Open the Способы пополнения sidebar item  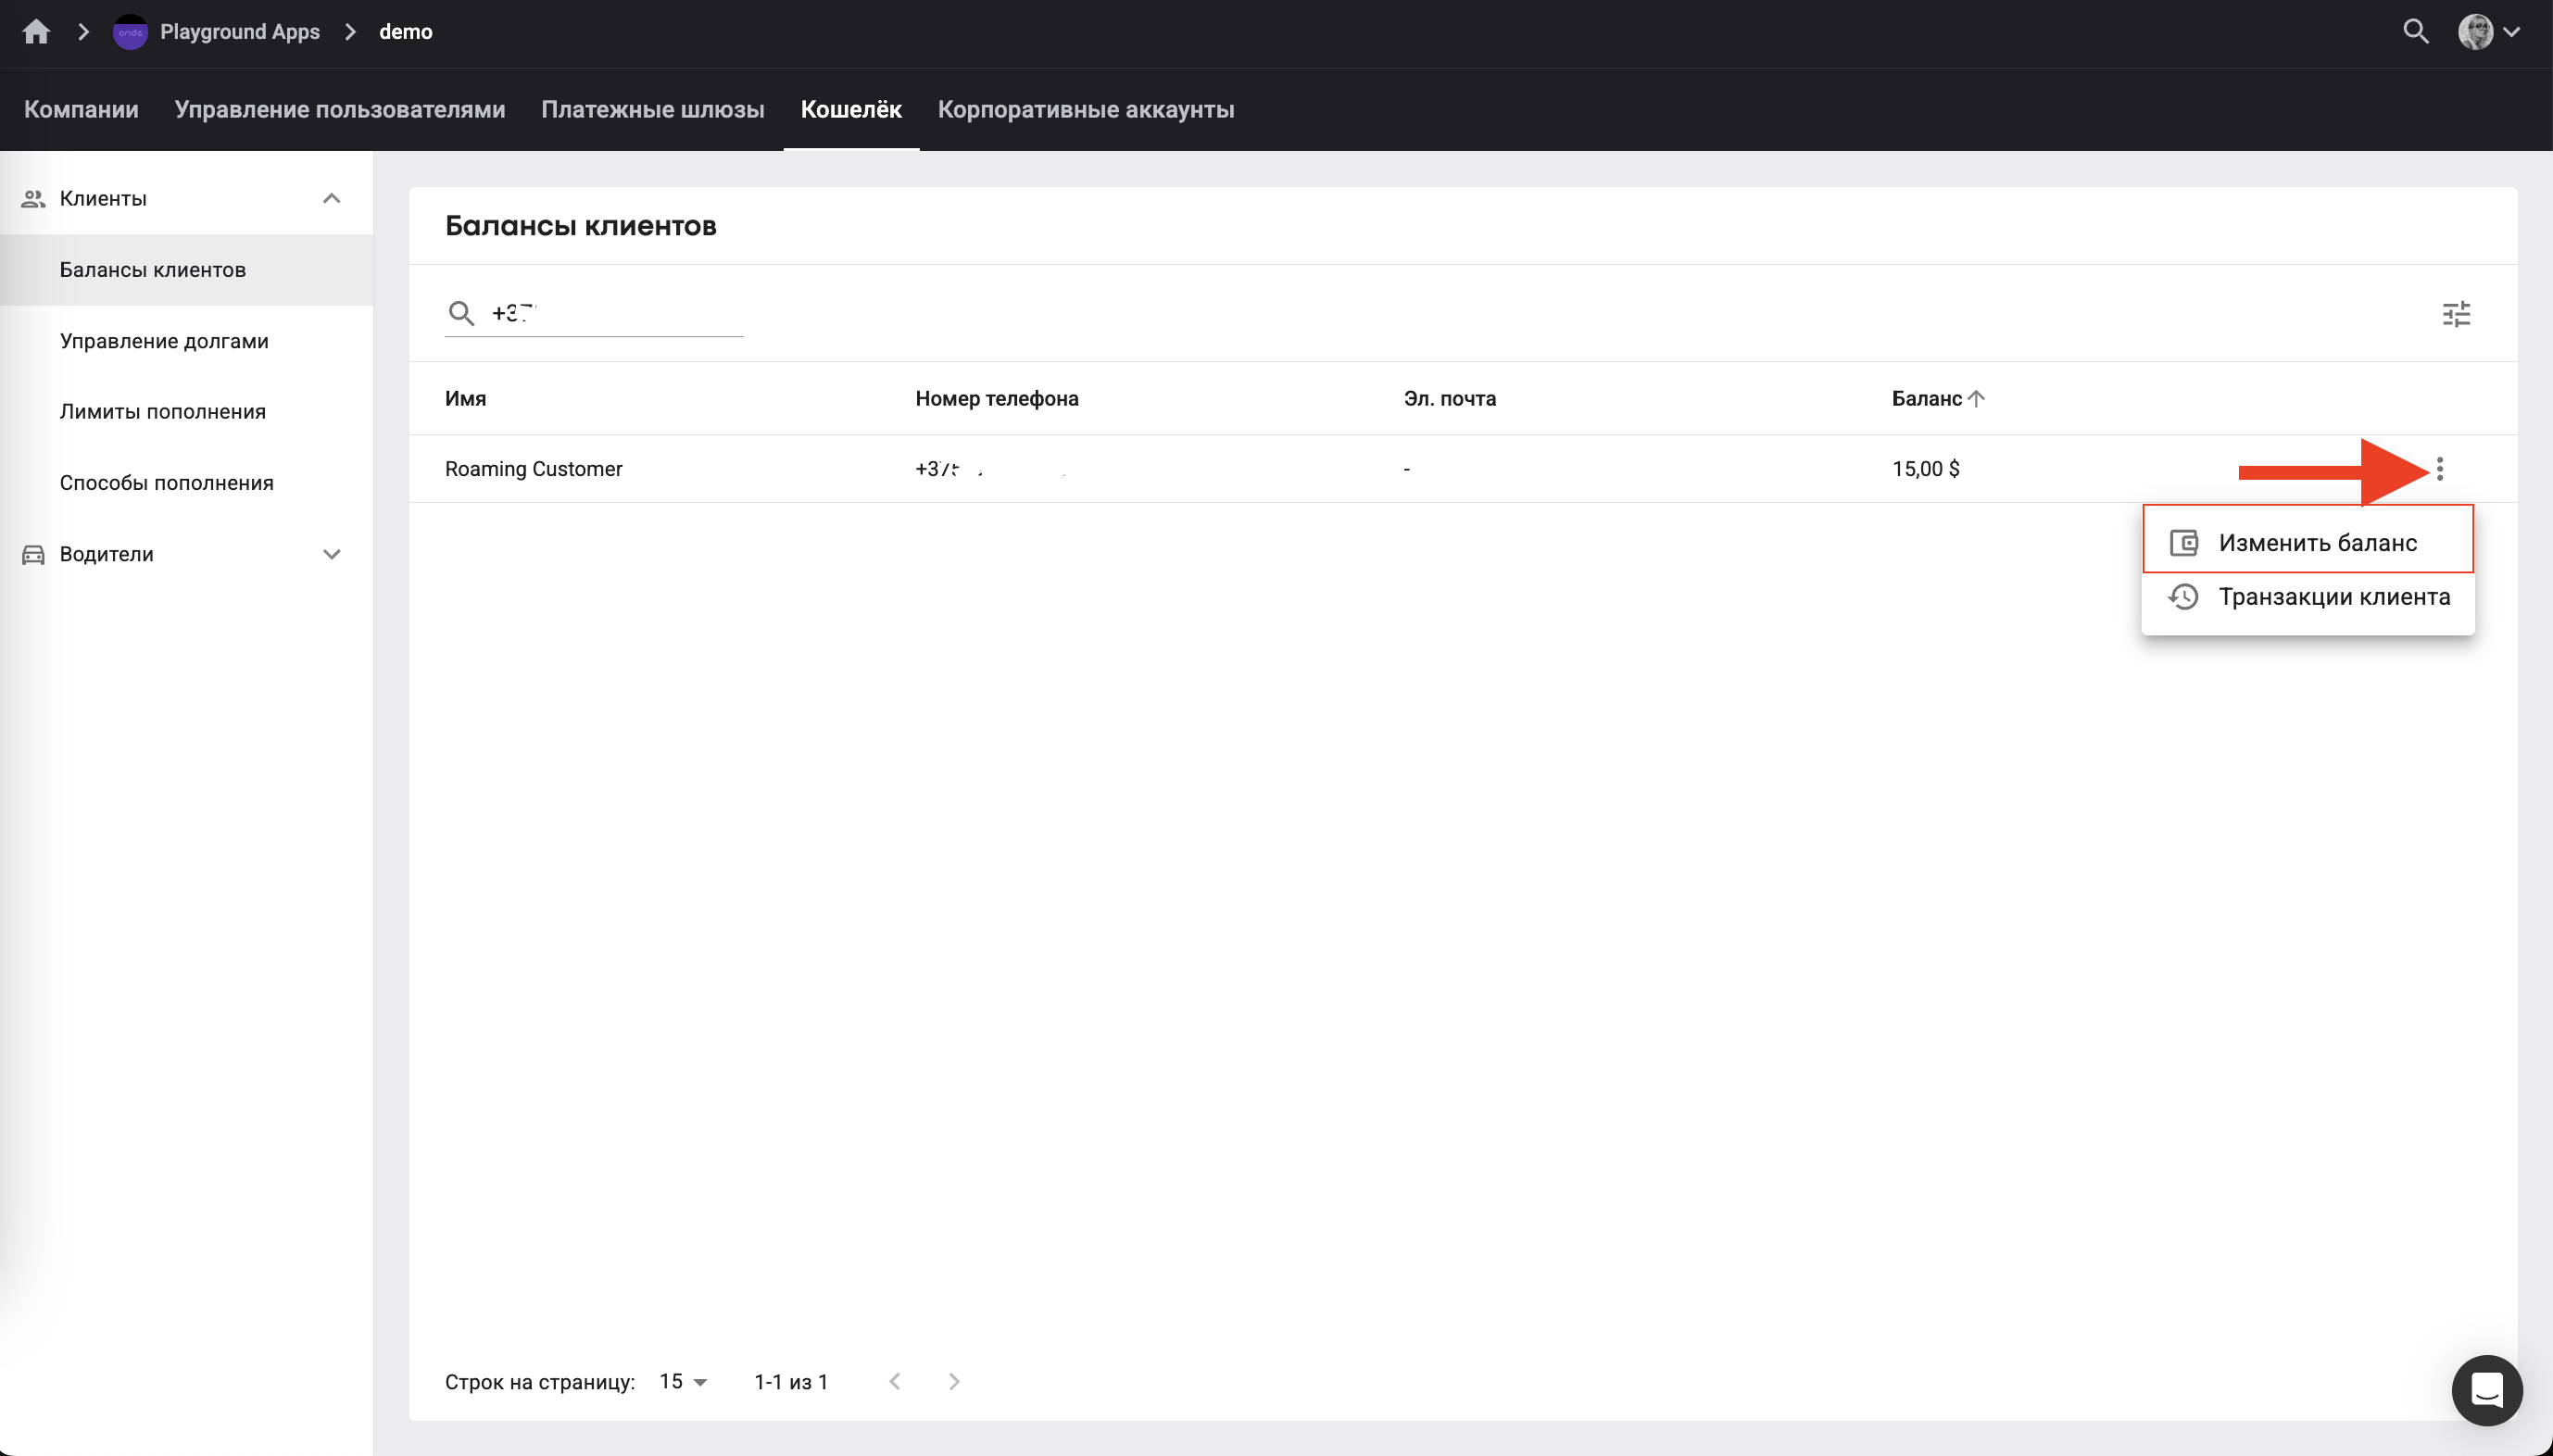click(x=166, y=483)
